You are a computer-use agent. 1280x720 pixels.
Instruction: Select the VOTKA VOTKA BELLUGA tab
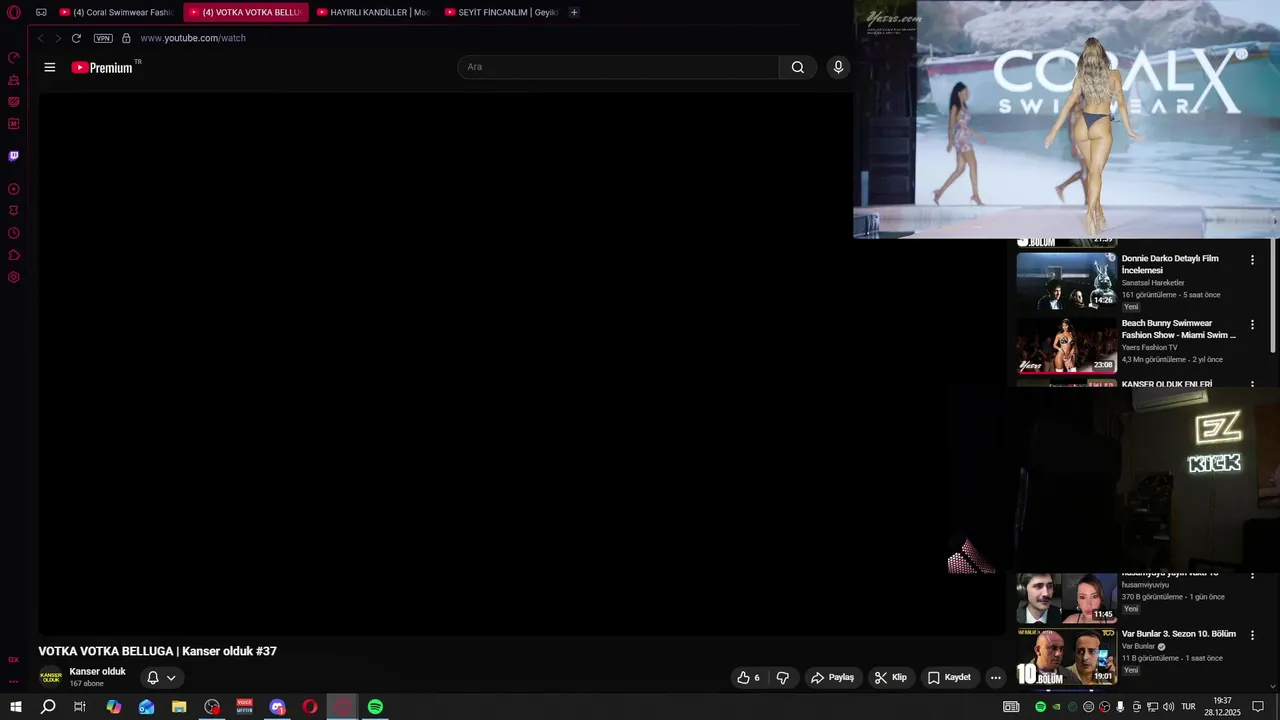coord(245,12)
